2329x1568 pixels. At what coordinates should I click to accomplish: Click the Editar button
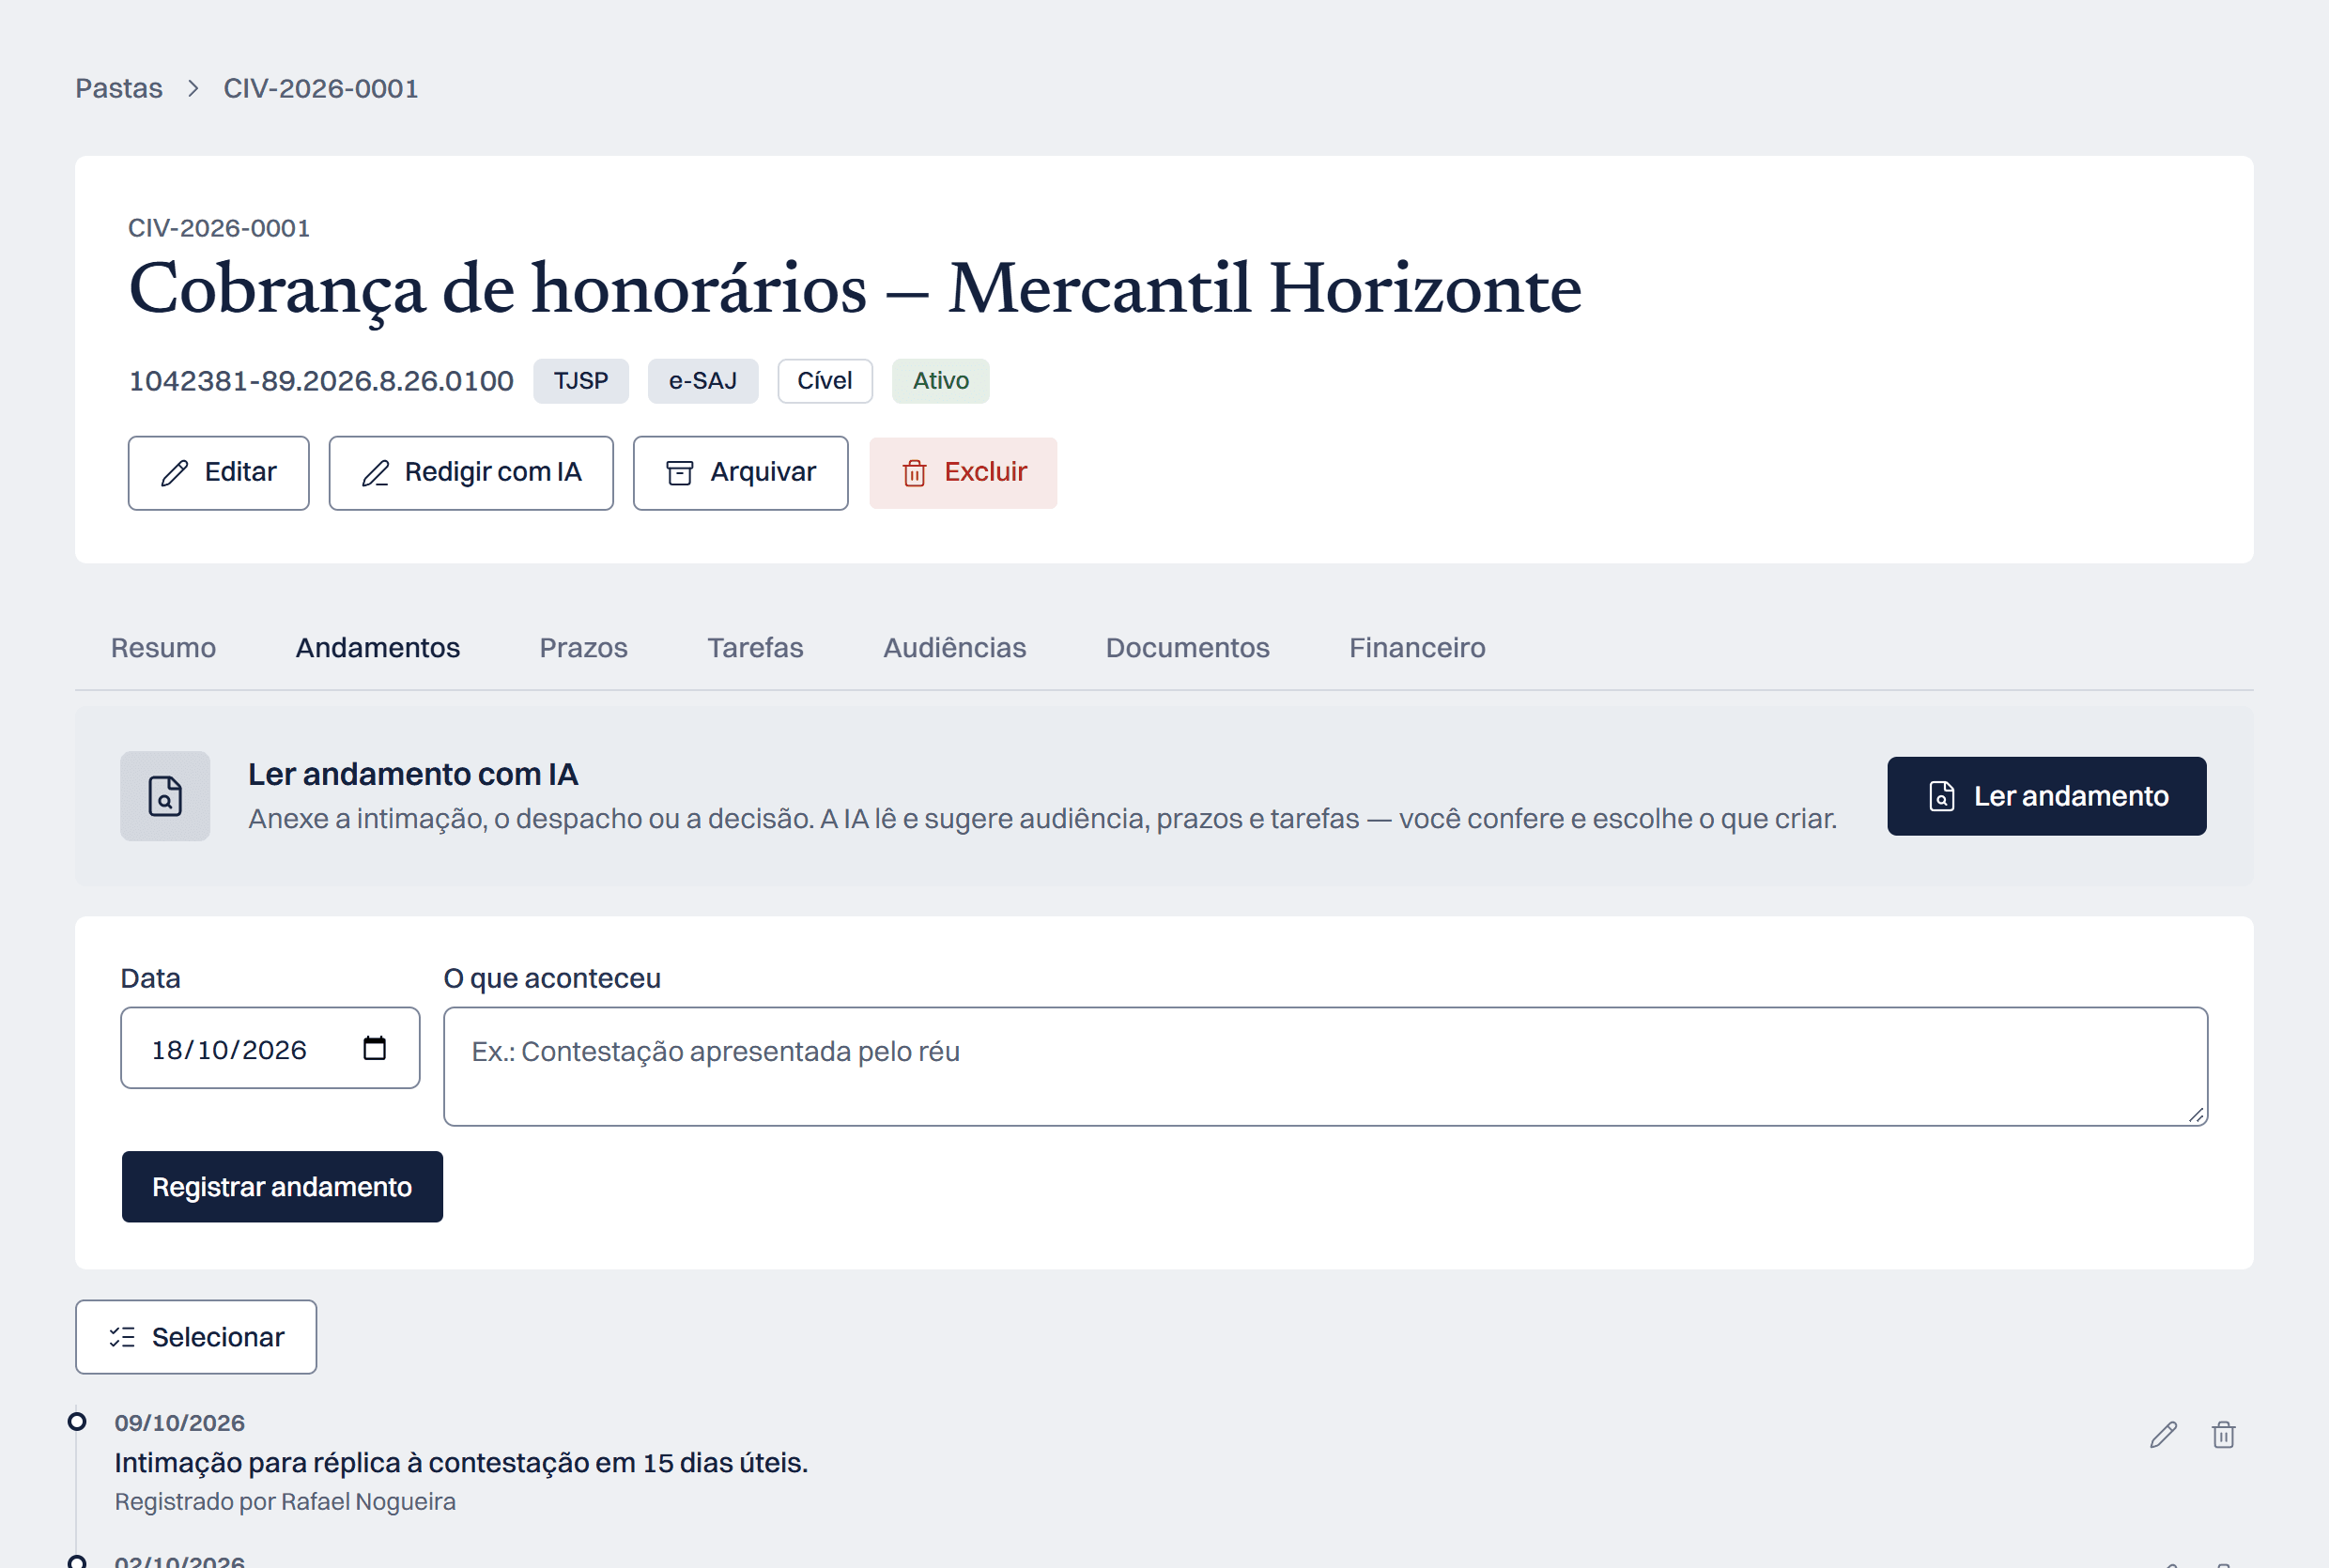[218, 473]
